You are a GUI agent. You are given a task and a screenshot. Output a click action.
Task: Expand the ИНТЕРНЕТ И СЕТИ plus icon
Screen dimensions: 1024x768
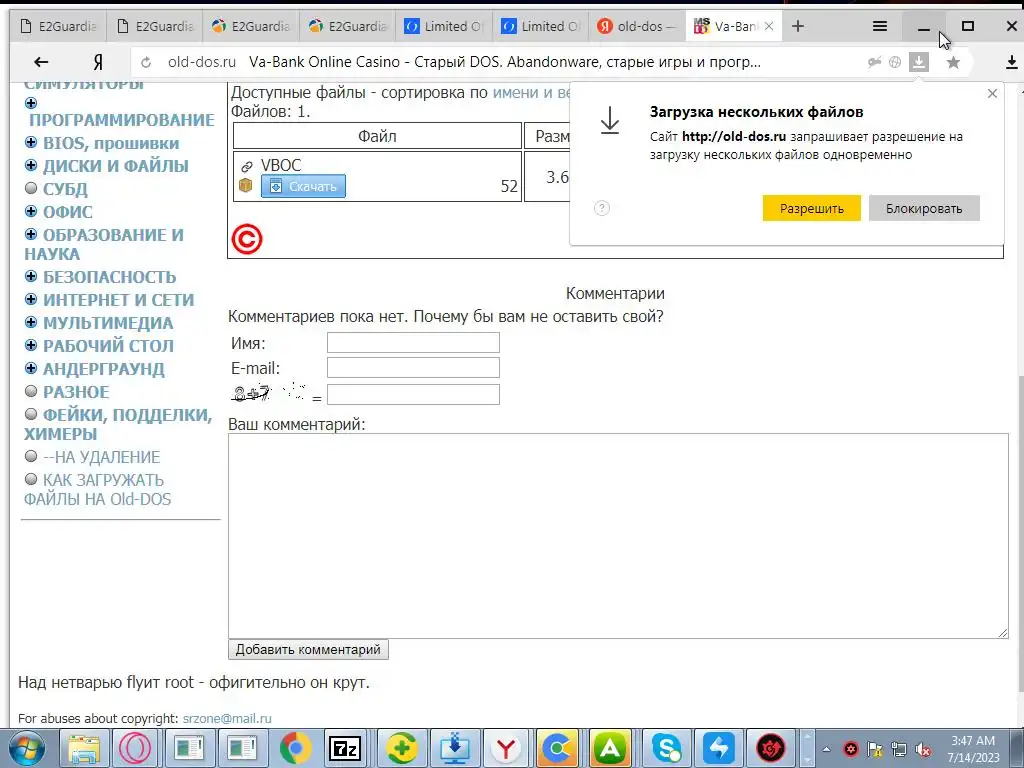point(31,299)
